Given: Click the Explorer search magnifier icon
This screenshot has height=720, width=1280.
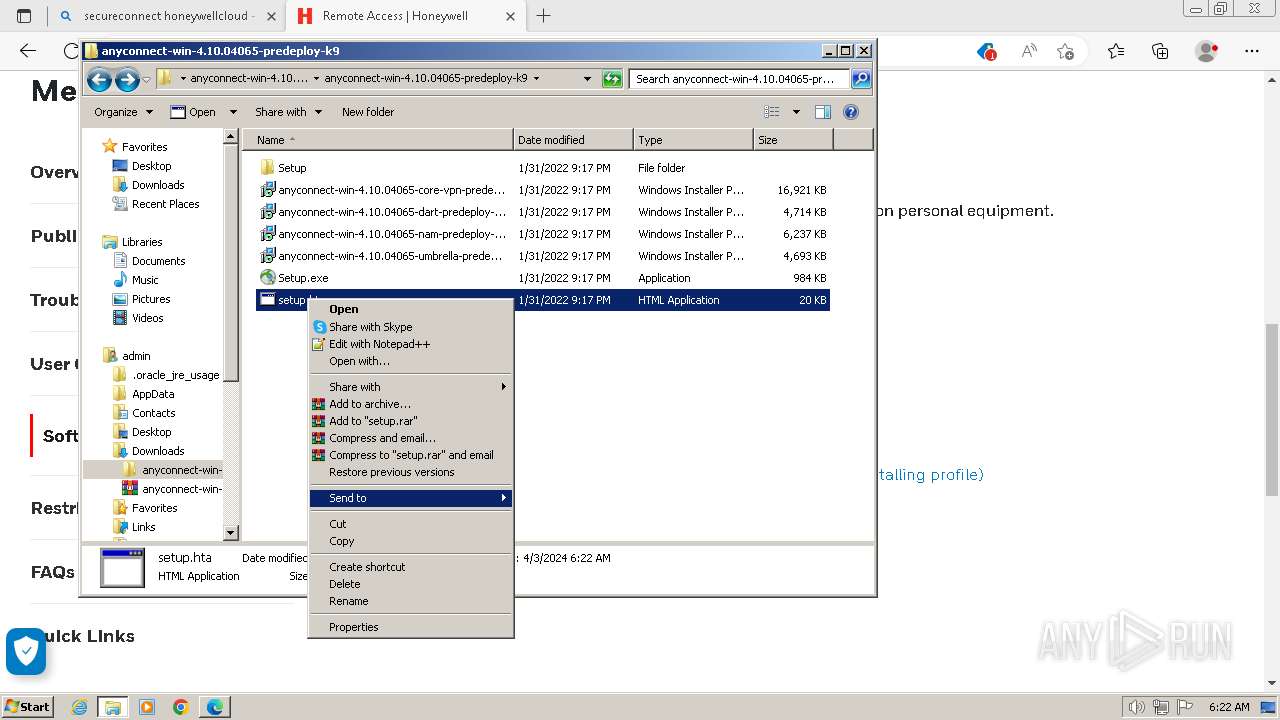Looking at the screenshot, I should tap(860, 79).
